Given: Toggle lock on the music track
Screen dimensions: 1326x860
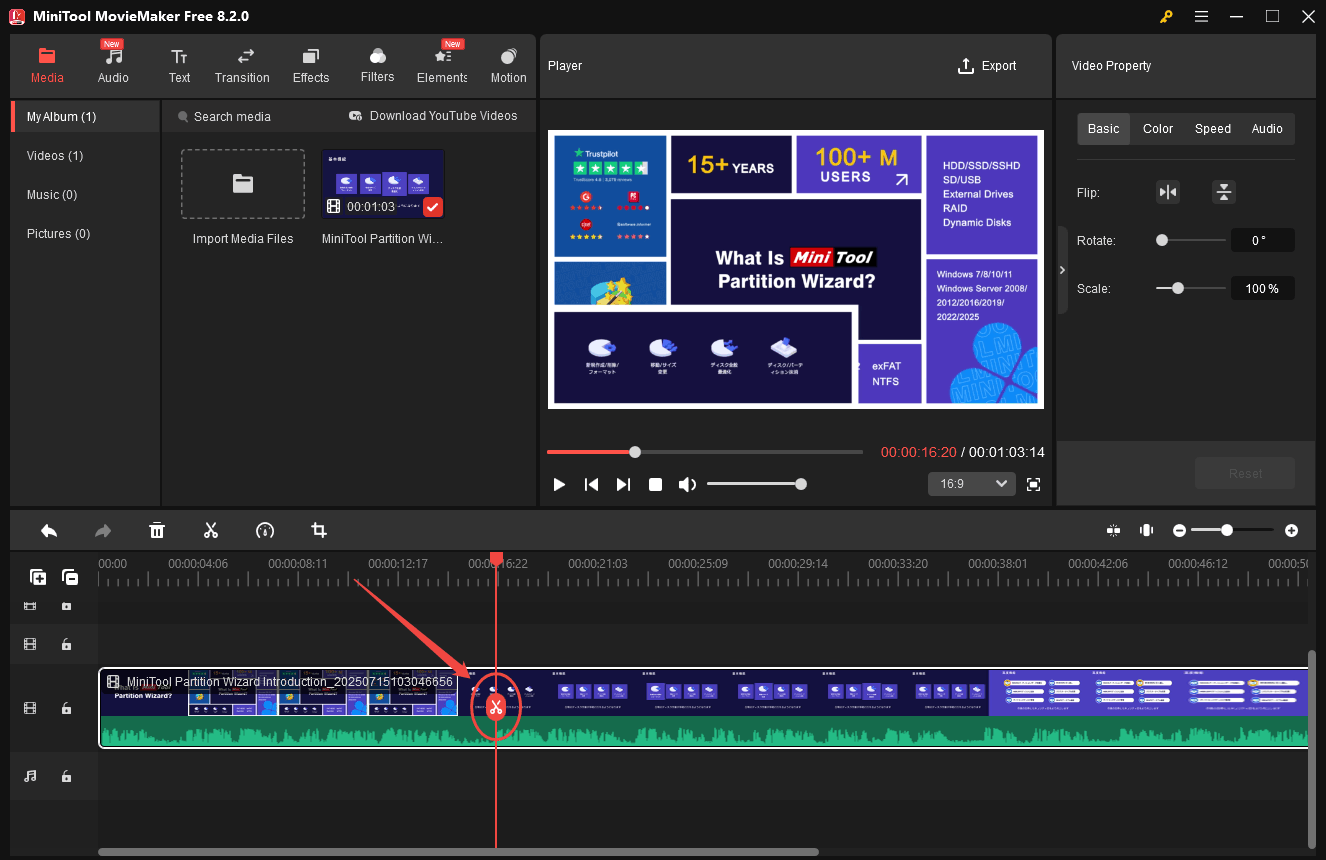Looking at the screenshot, I should coord(66,776).
